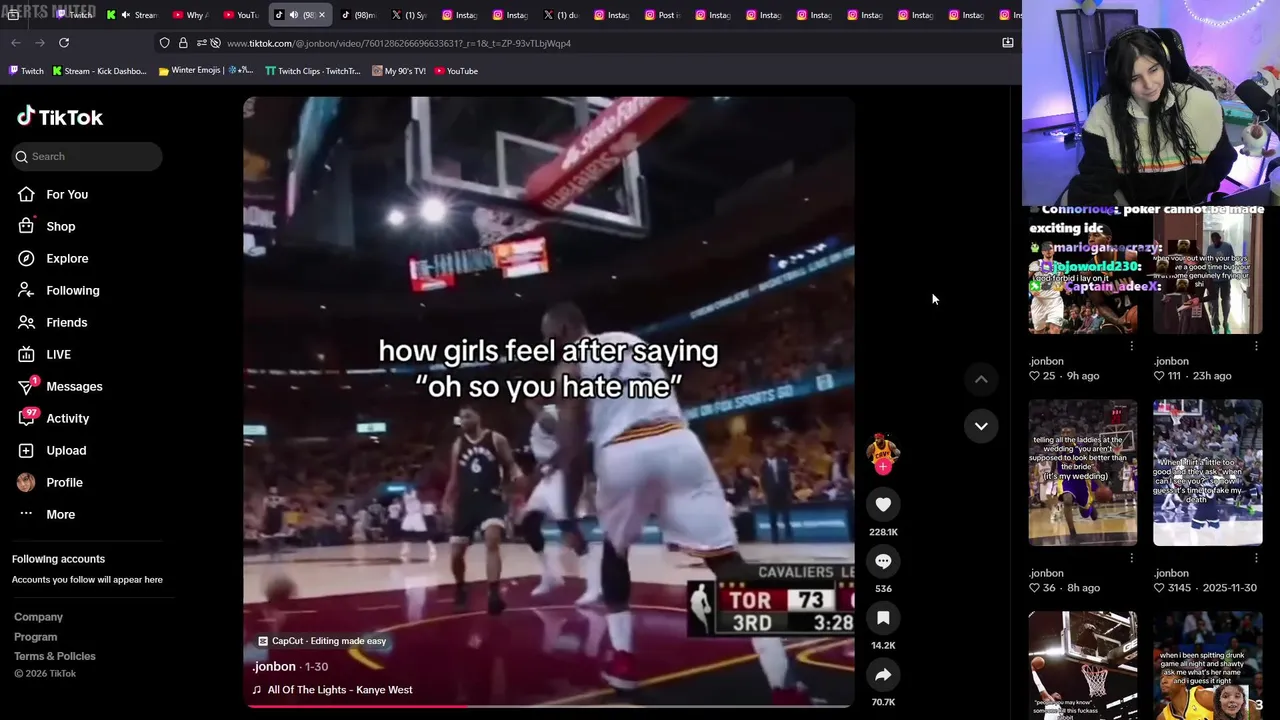The image size is (1280, 720).
Task: Open the LIVE section
Action: point(45,354)
